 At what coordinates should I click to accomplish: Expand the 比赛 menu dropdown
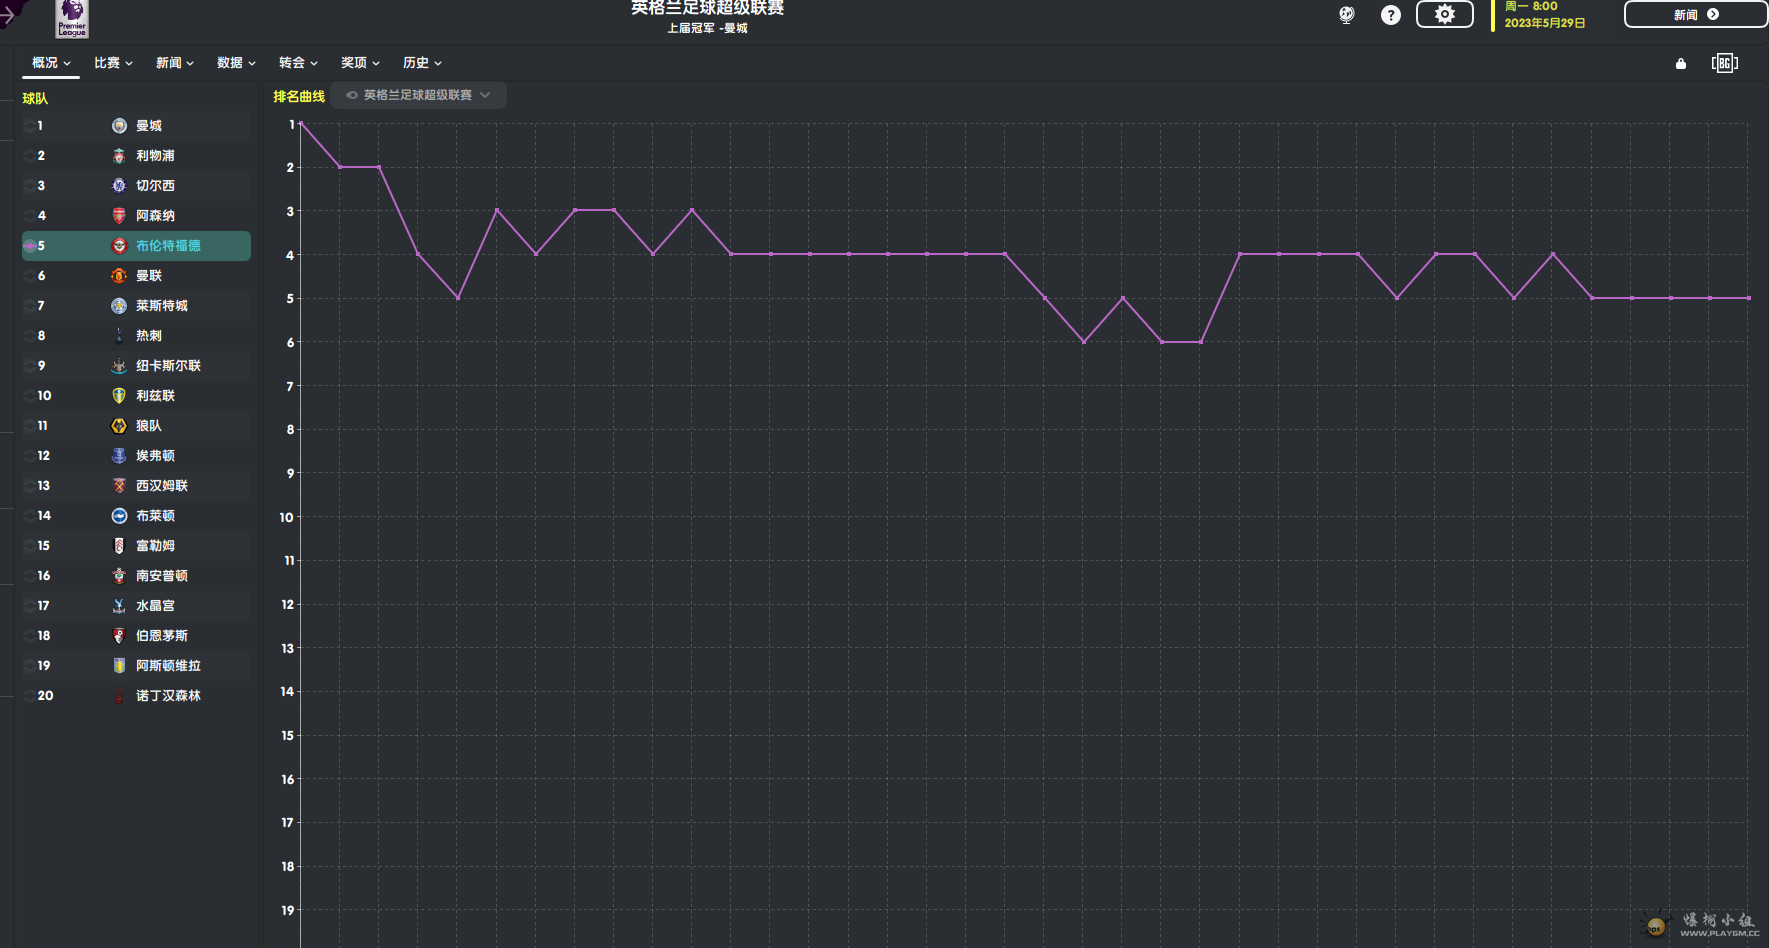113,63
